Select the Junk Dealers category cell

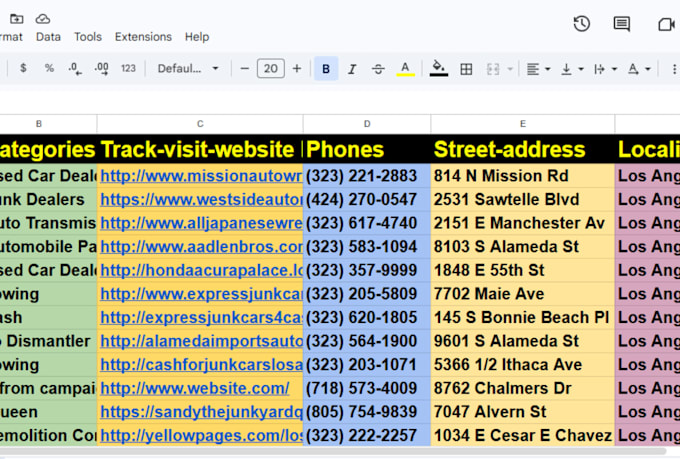point(48,200)
